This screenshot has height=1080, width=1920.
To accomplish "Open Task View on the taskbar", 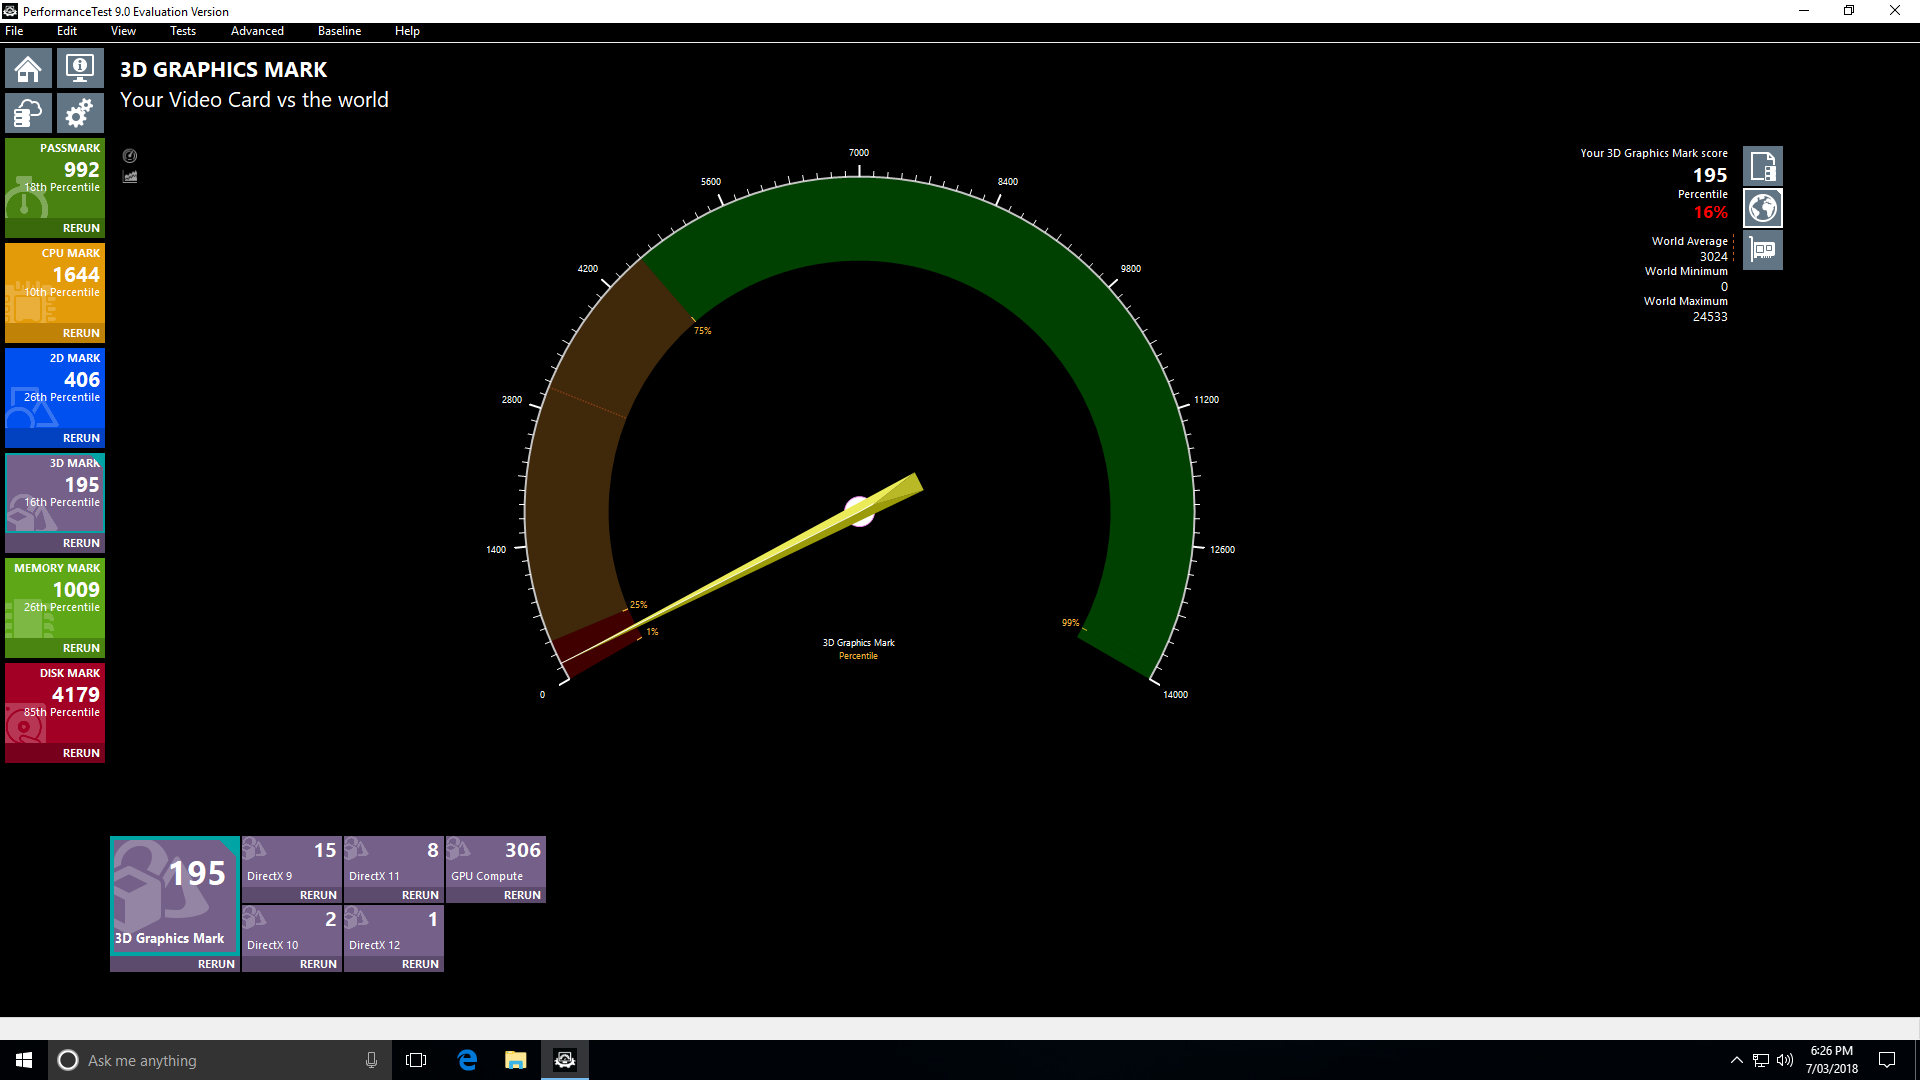I will [x=416, y=1060].
